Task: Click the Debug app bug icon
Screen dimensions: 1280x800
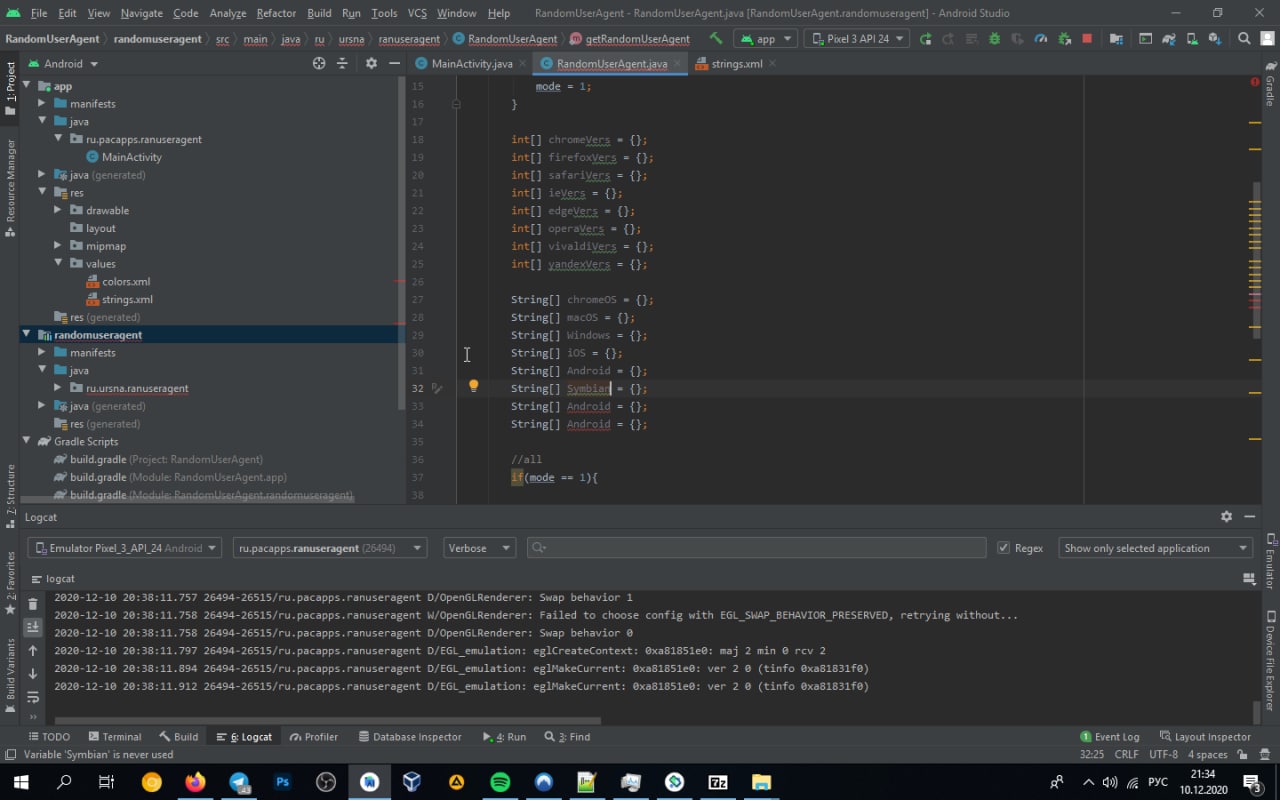Action: (x=994, y=39)
